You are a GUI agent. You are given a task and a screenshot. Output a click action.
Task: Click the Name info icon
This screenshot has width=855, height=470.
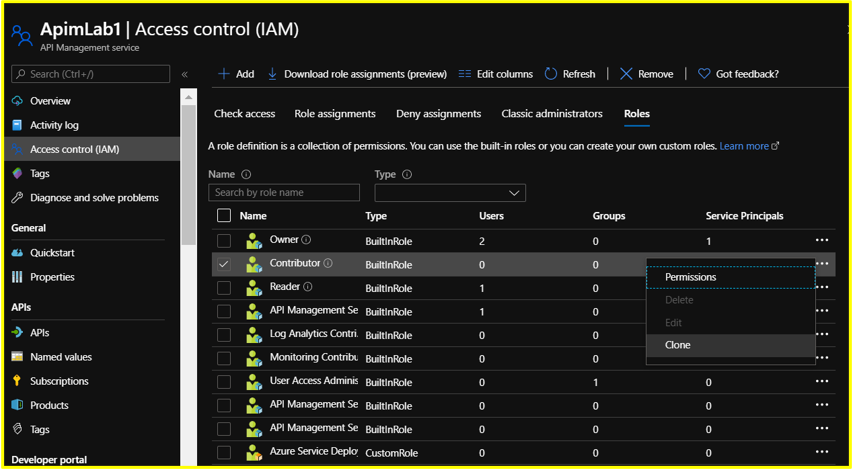[246, 174]
